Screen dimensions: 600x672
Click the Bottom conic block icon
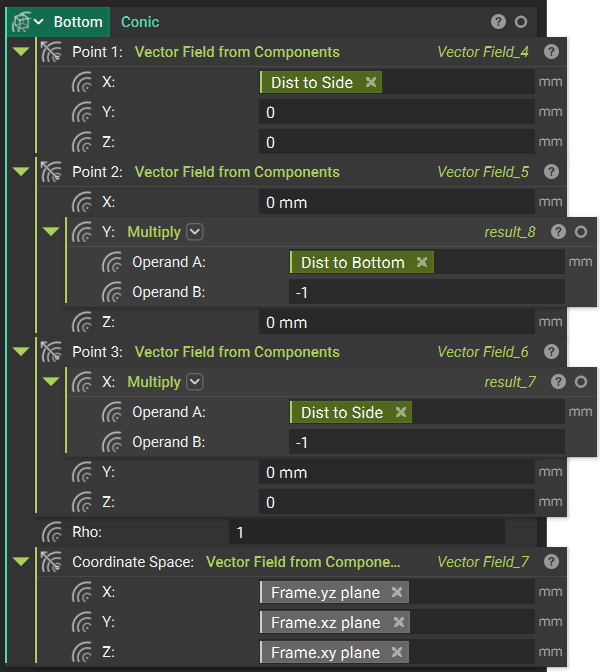click(x=20, y=22)
